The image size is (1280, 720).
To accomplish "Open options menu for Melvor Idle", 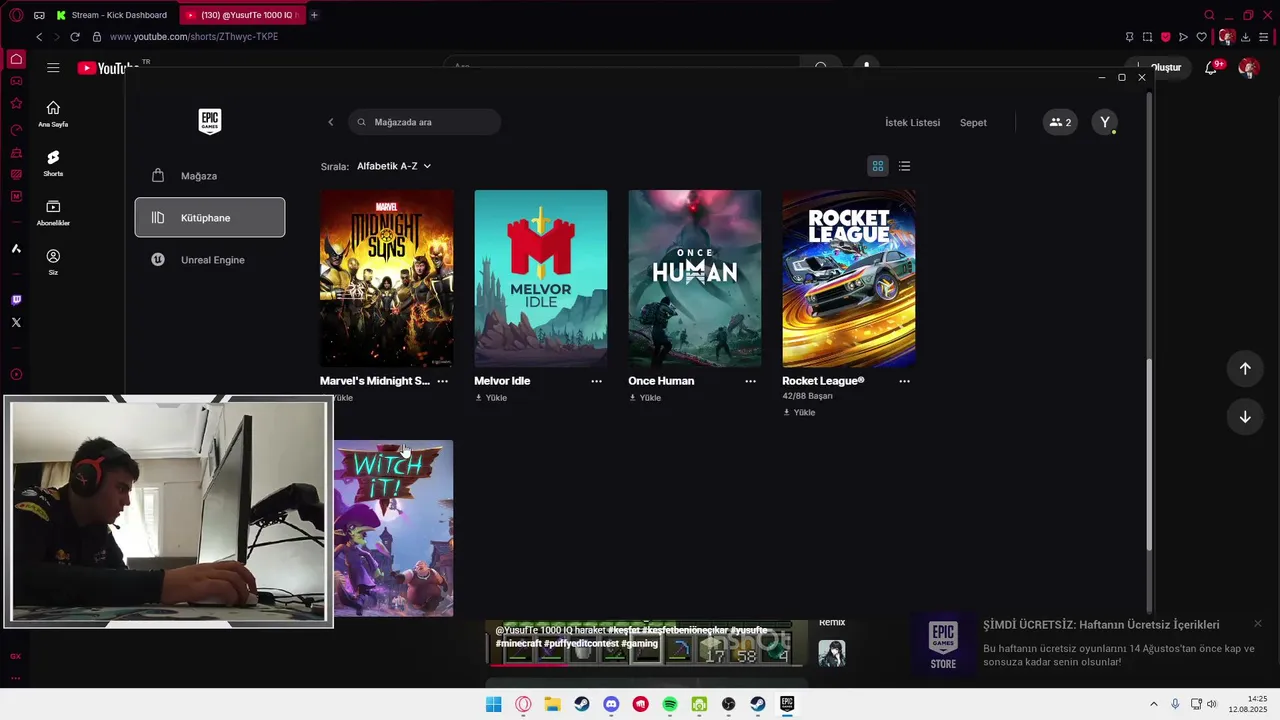I will [x=597, y=381].
